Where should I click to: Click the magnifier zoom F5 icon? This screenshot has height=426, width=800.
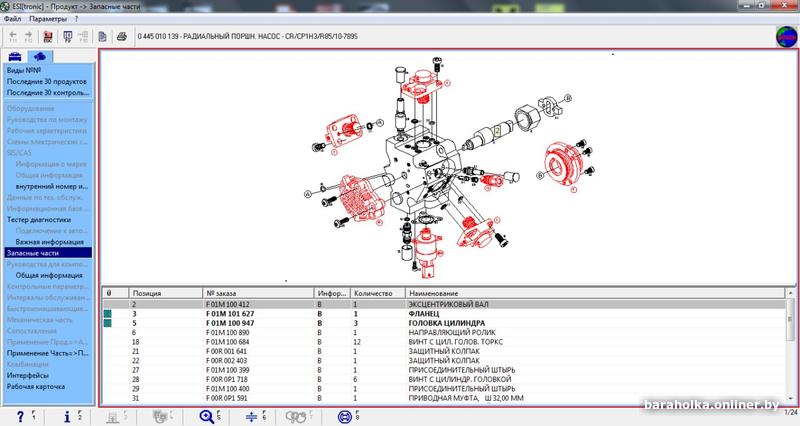[x=207, y=416]
